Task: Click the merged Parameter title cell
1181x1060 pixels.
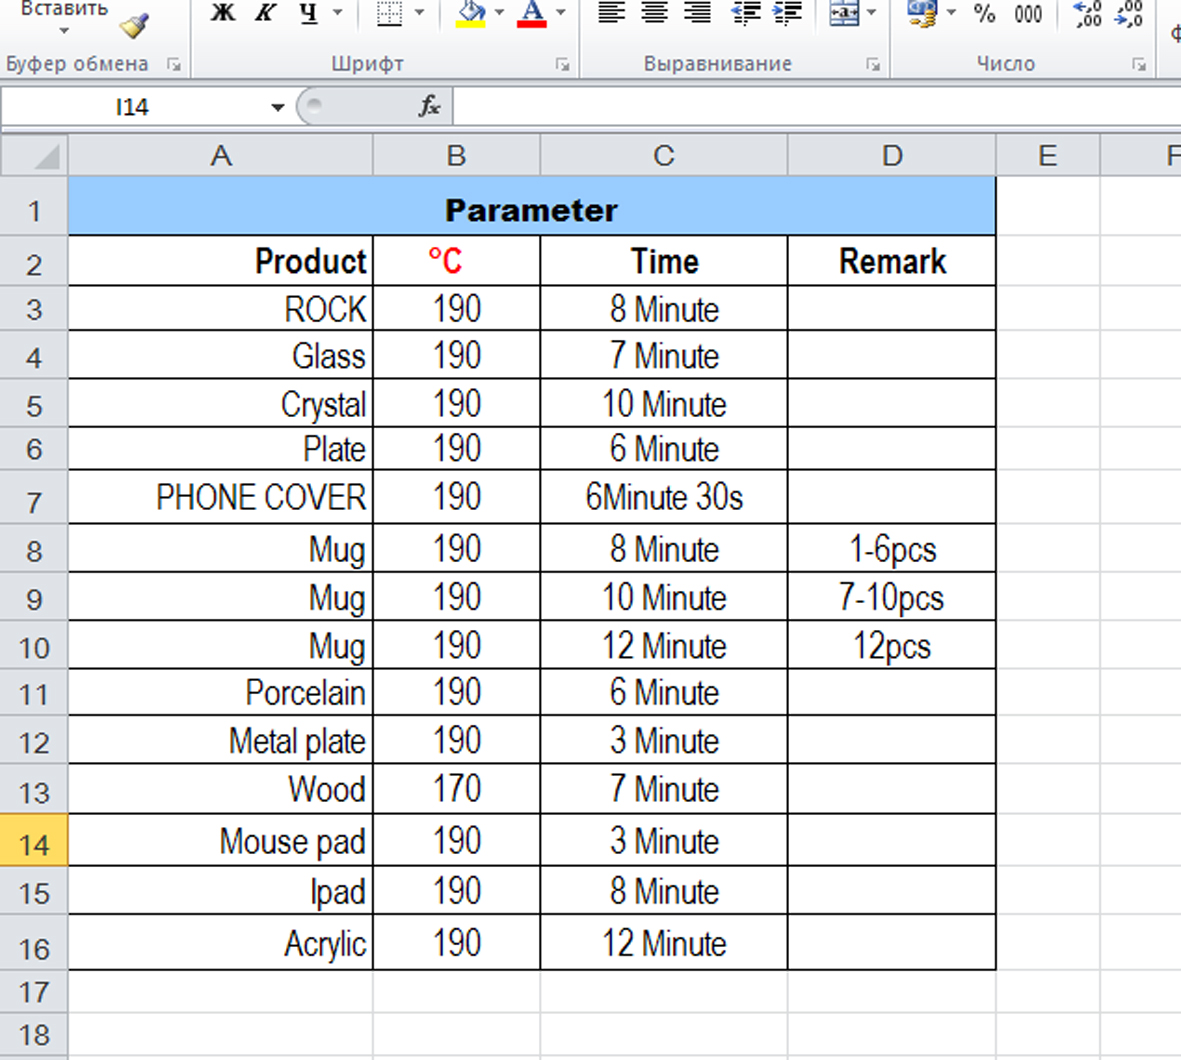Action: (532, 207)
